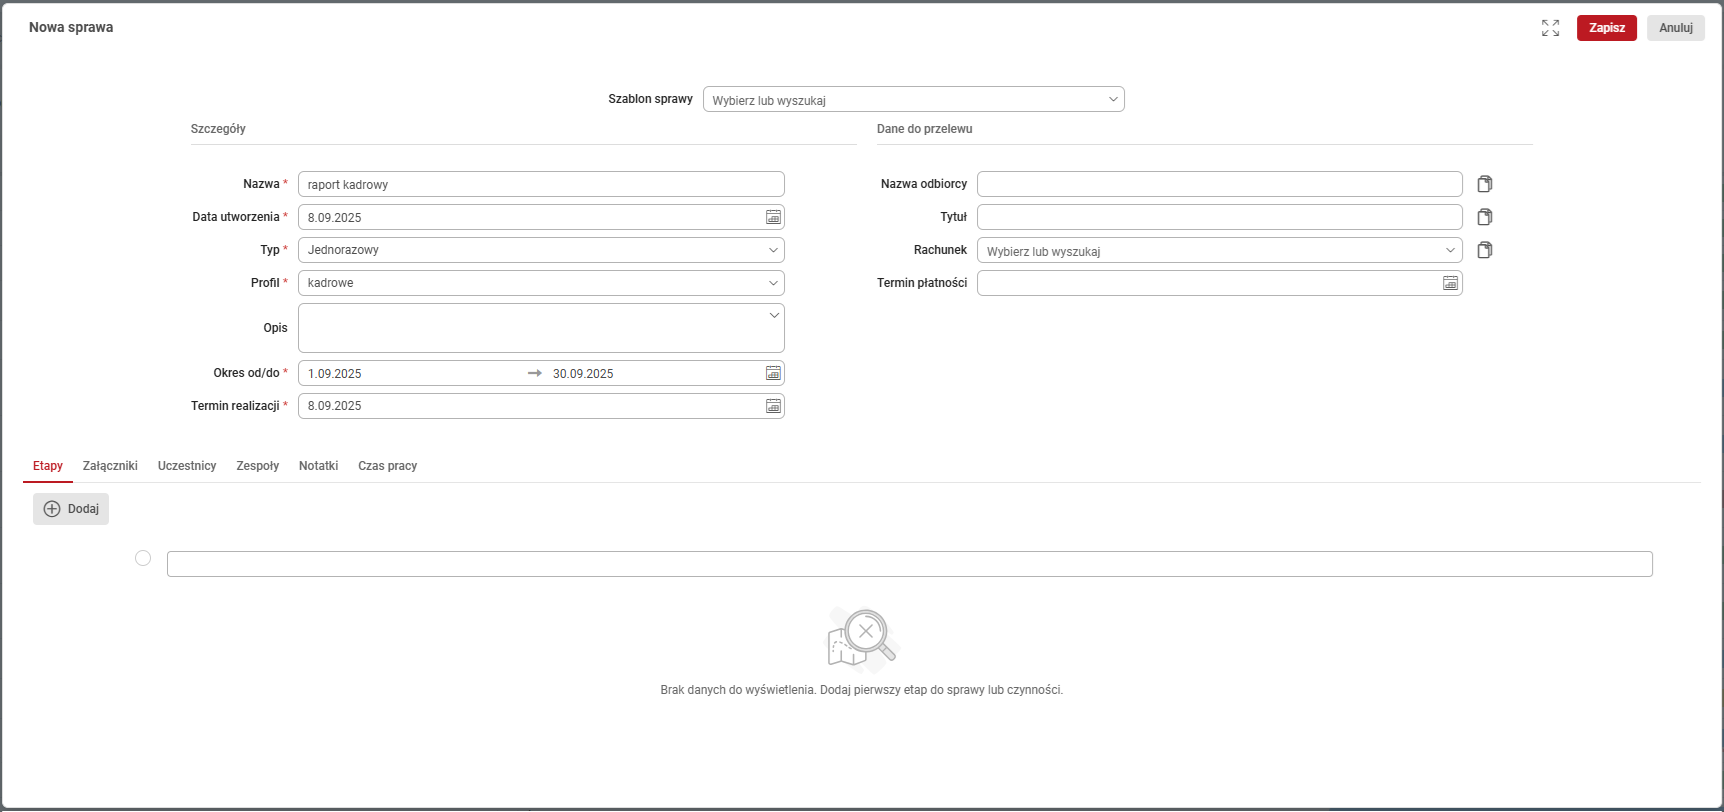1724x812 pixels.
Task: Switch to the Załączniki tab
Action: (x=110, y=466)
